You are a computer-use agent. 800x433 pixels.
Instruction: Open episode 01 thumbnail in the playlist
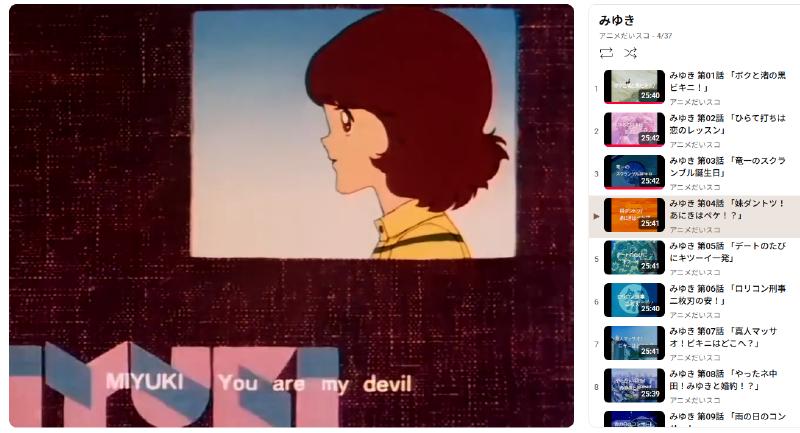pyautogui.click(x=634, y=87)
